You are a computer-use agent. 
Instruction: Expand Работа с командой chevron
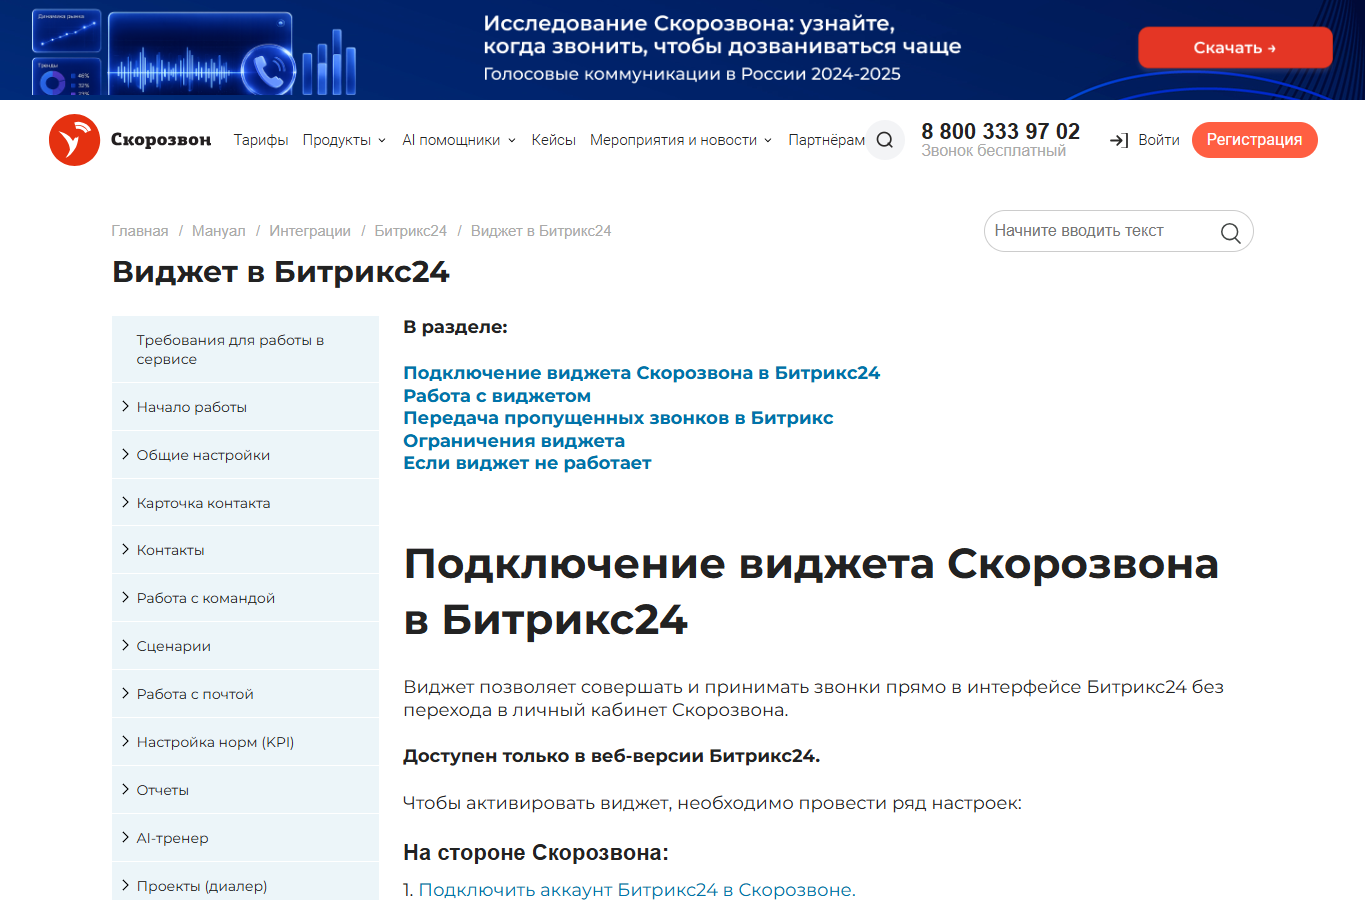(x=125, y=597)
